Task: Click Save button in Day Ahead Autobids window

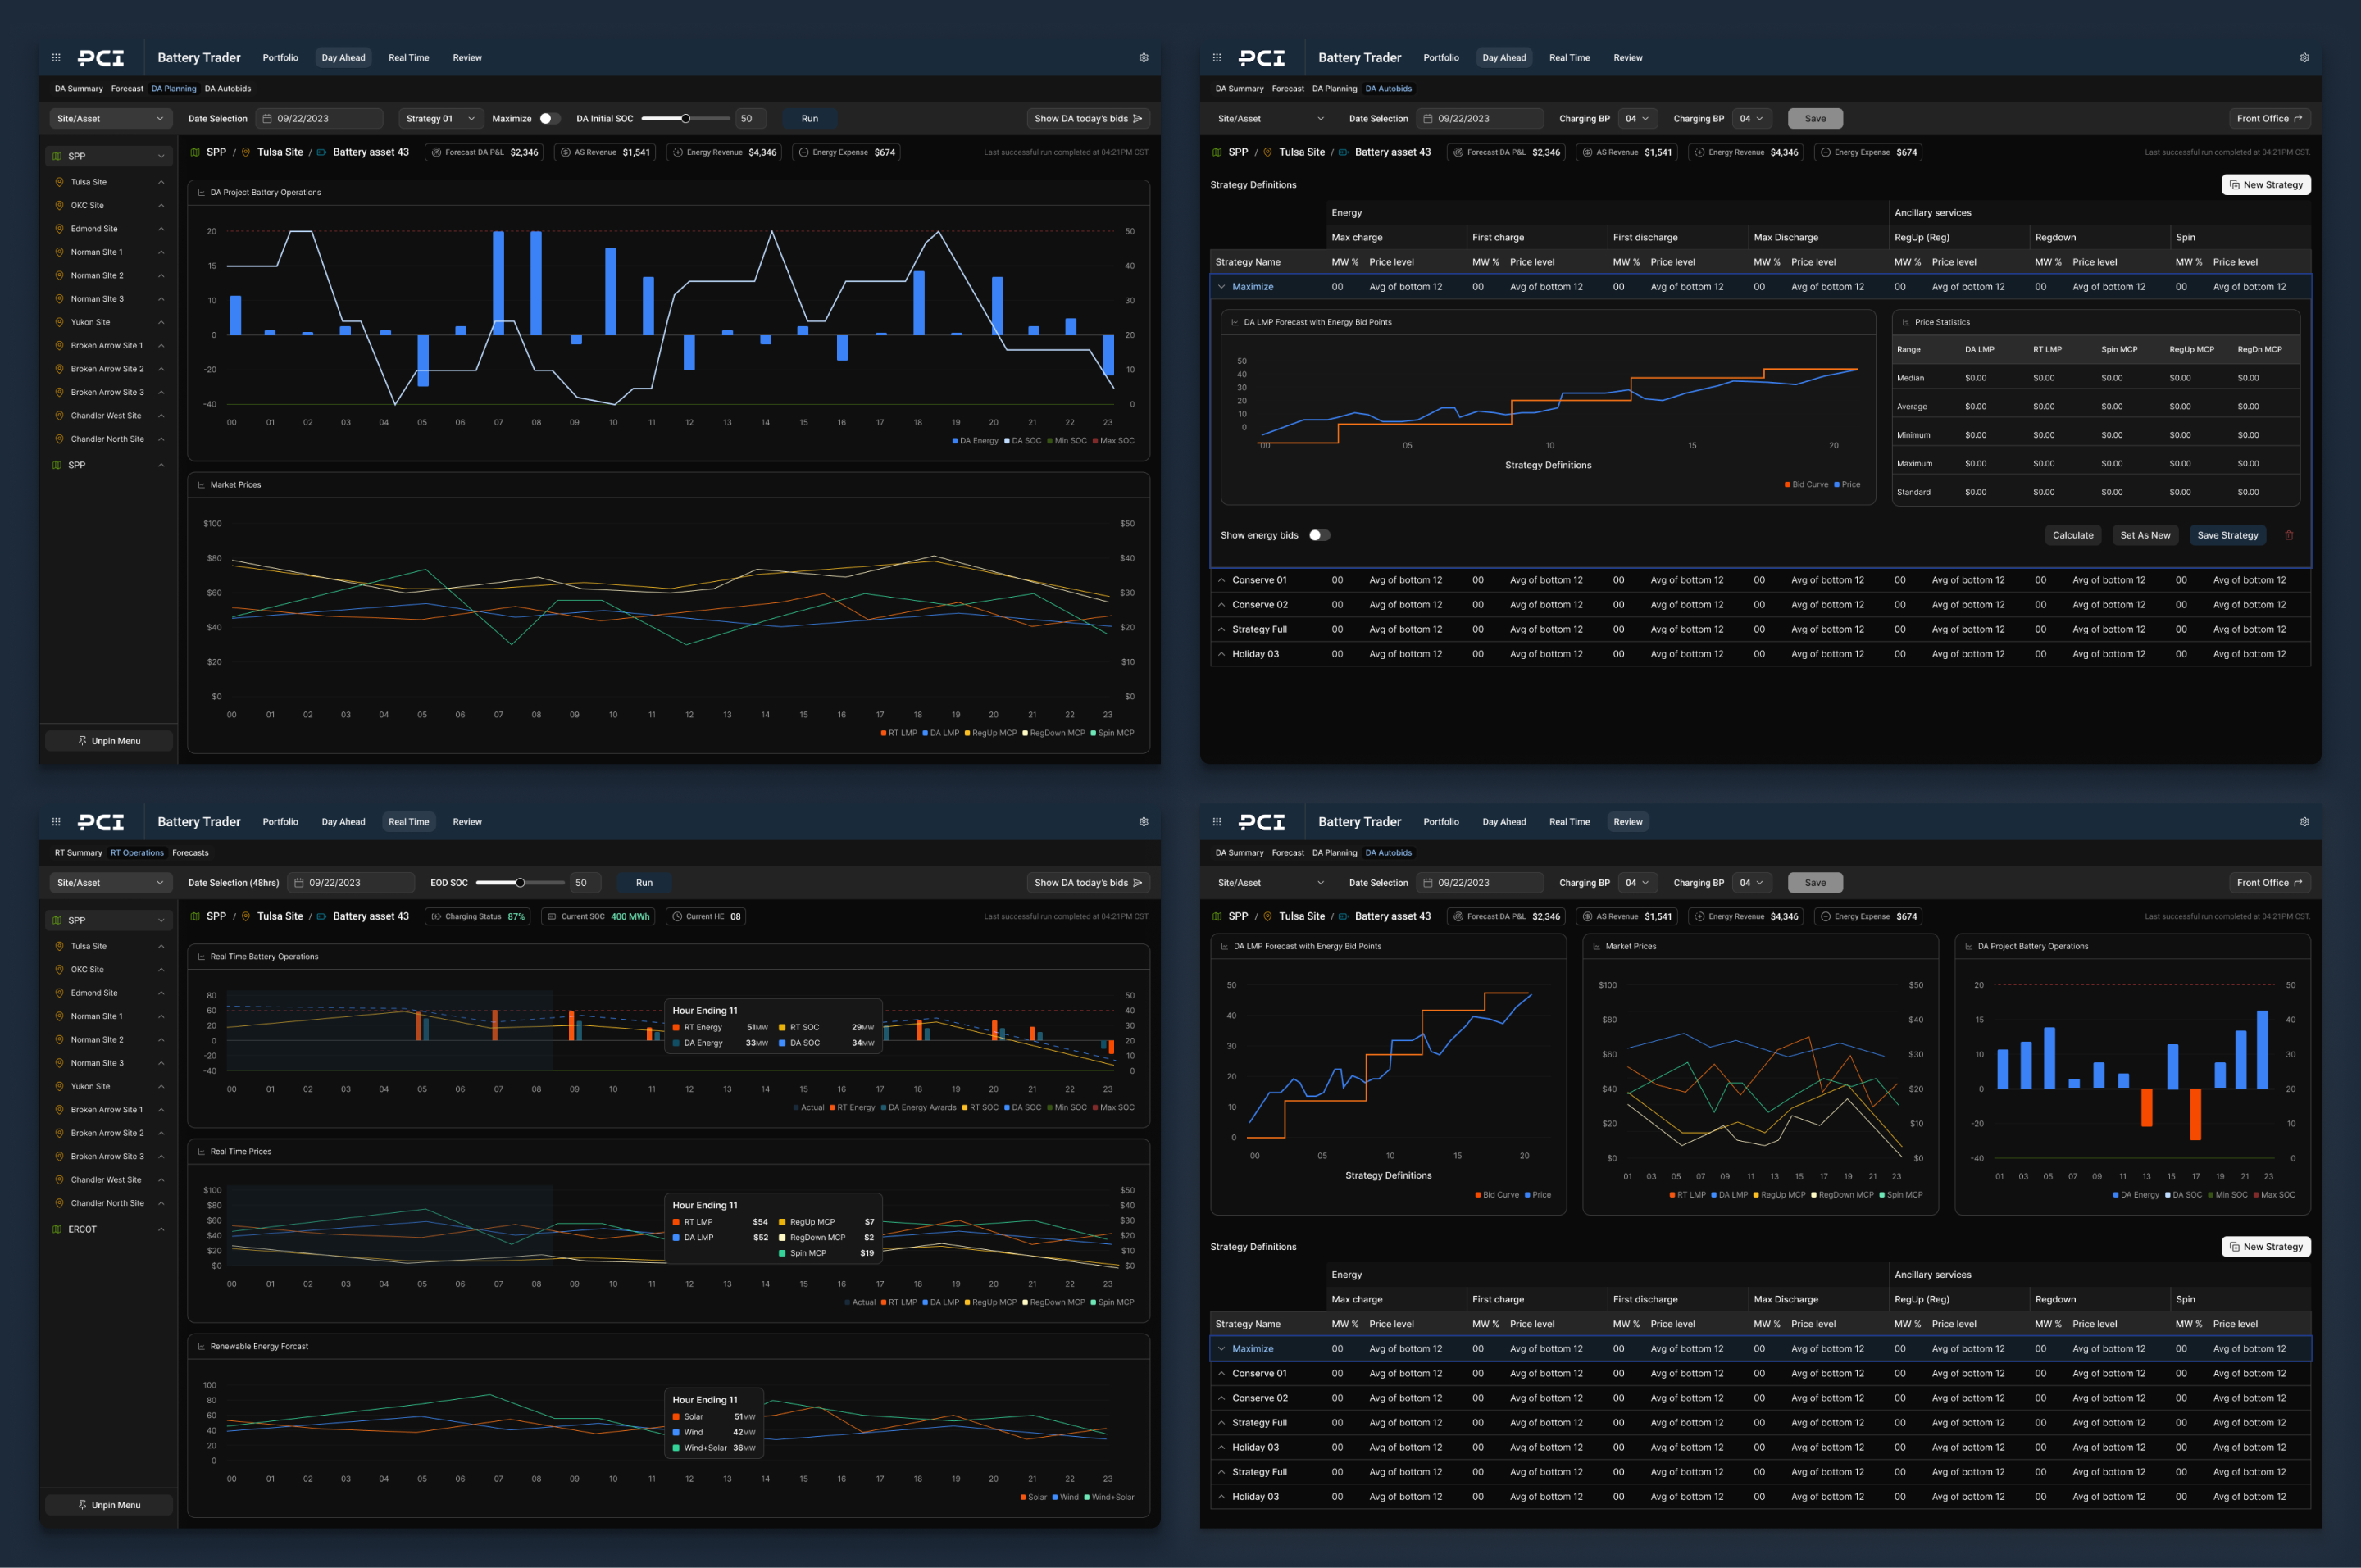Action: click(1815, 119)
